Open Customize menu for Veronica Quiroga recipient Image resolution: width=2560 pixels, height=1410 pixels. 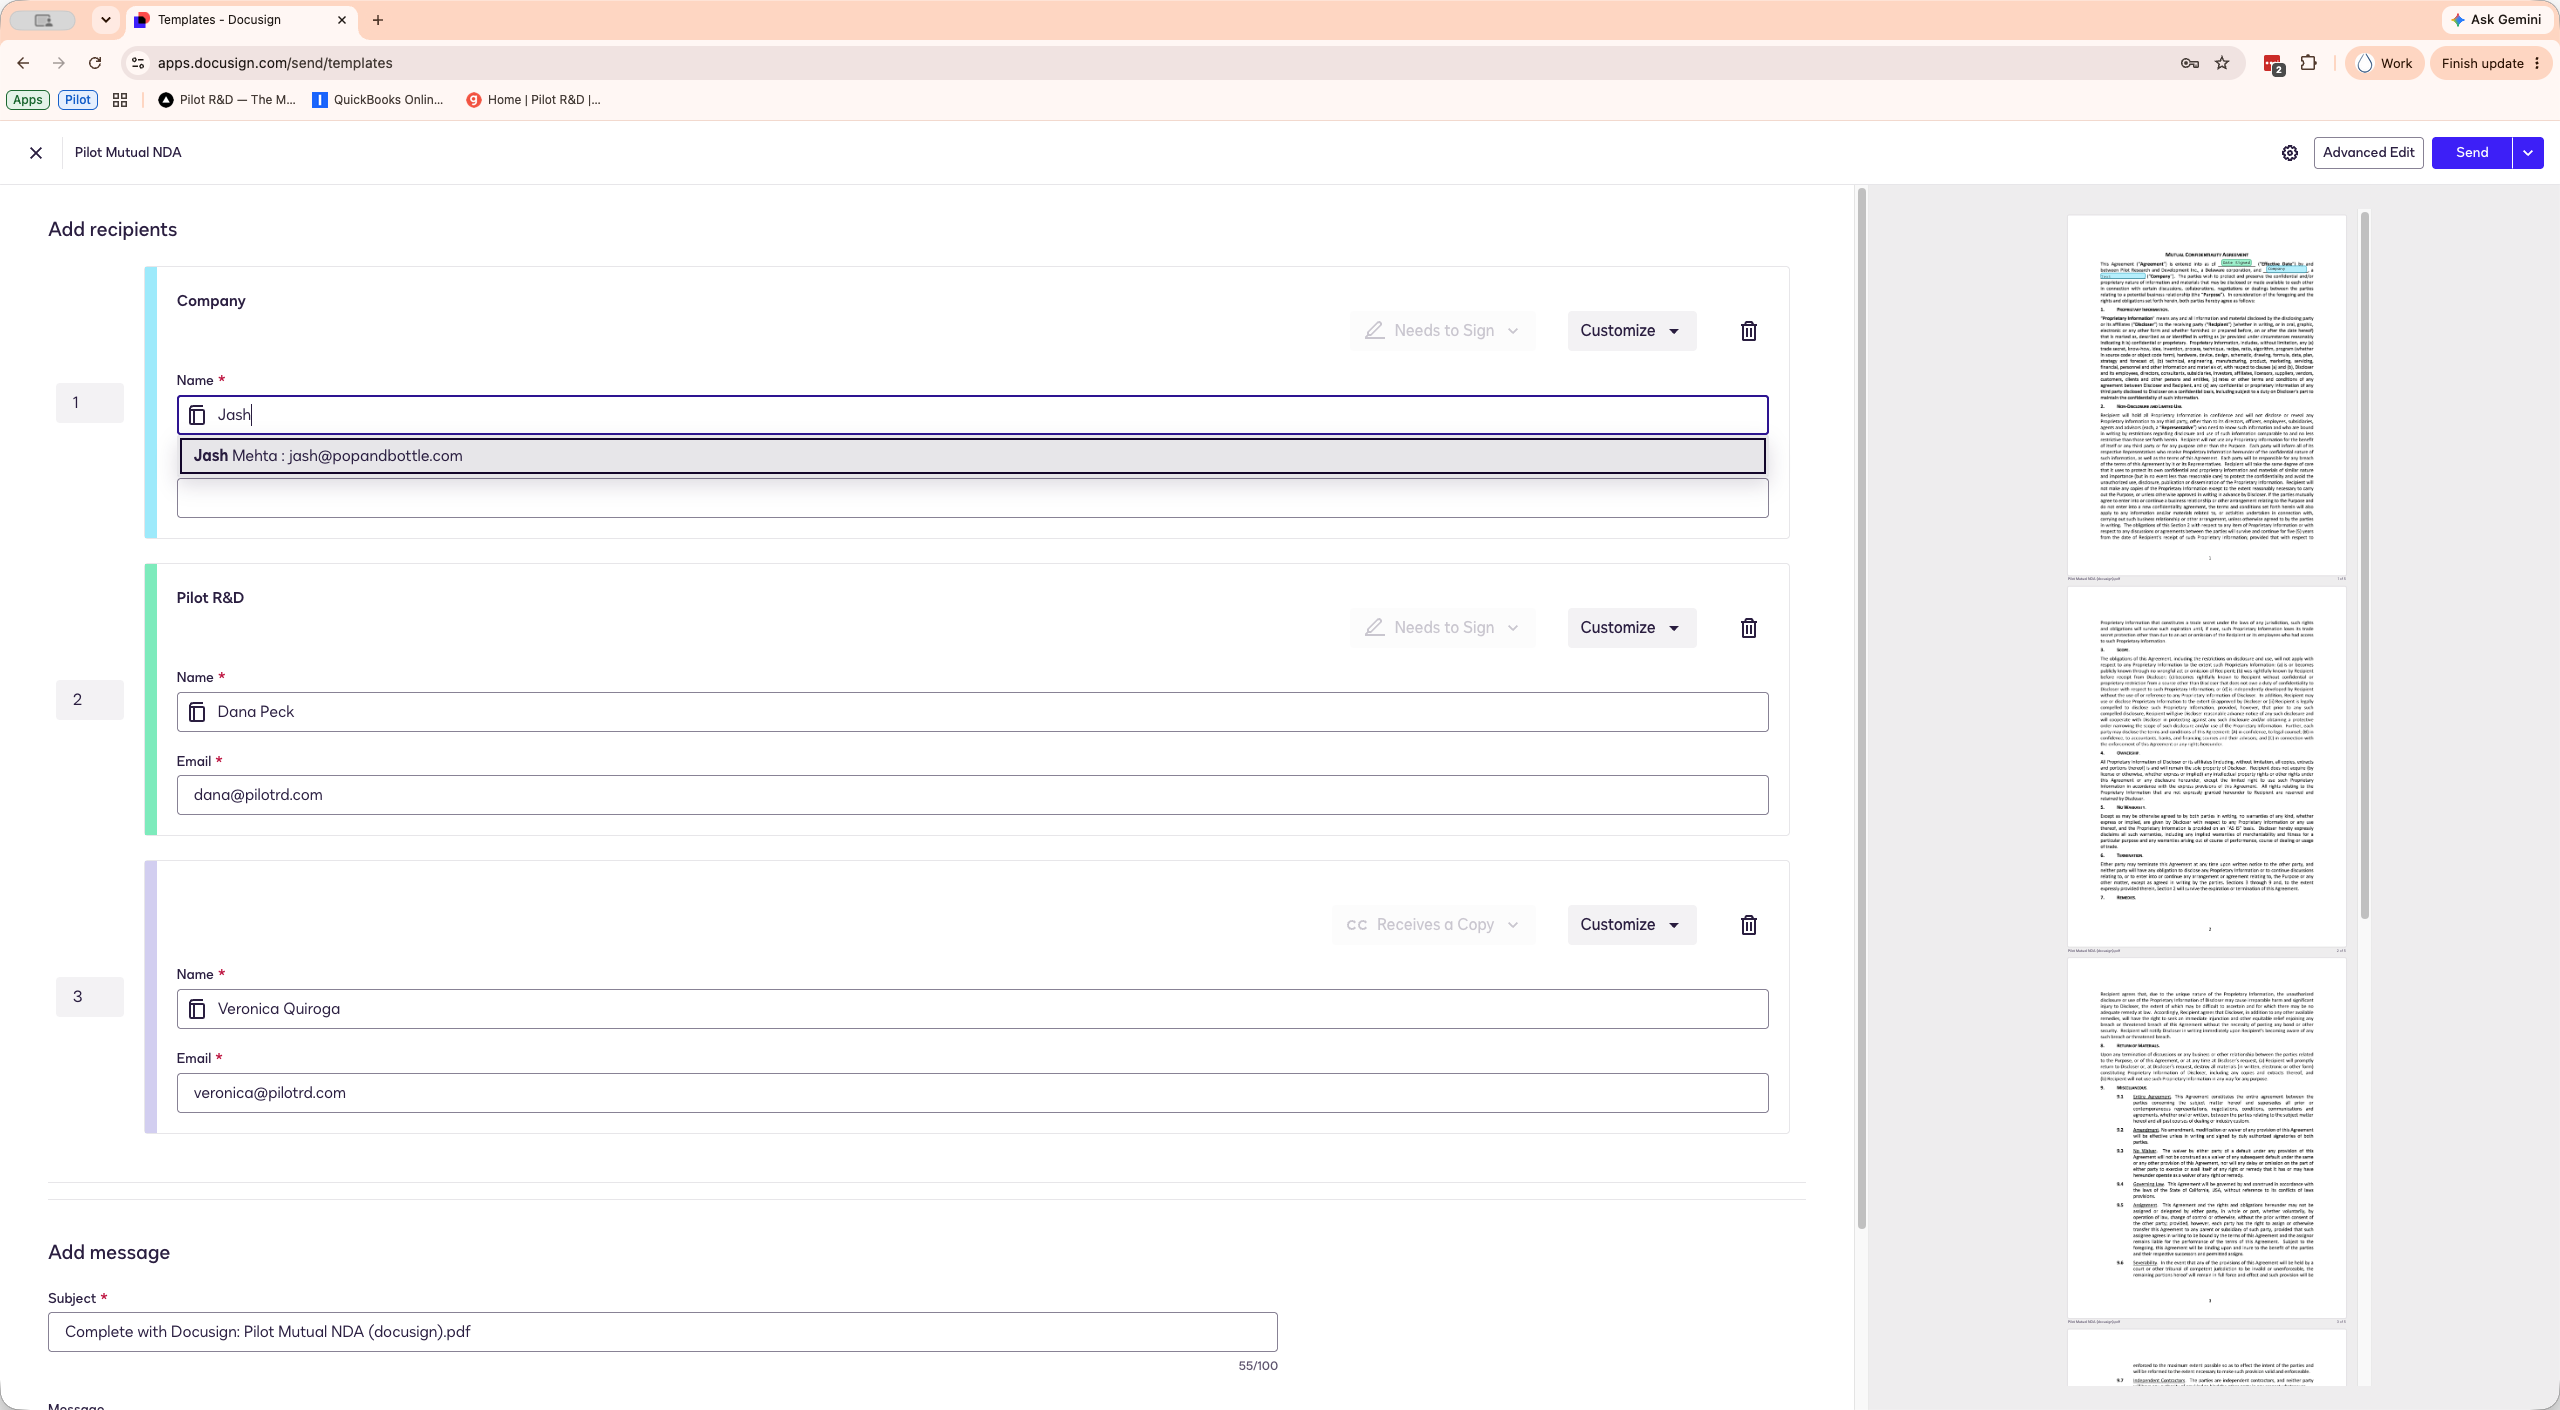[1632, 925]
